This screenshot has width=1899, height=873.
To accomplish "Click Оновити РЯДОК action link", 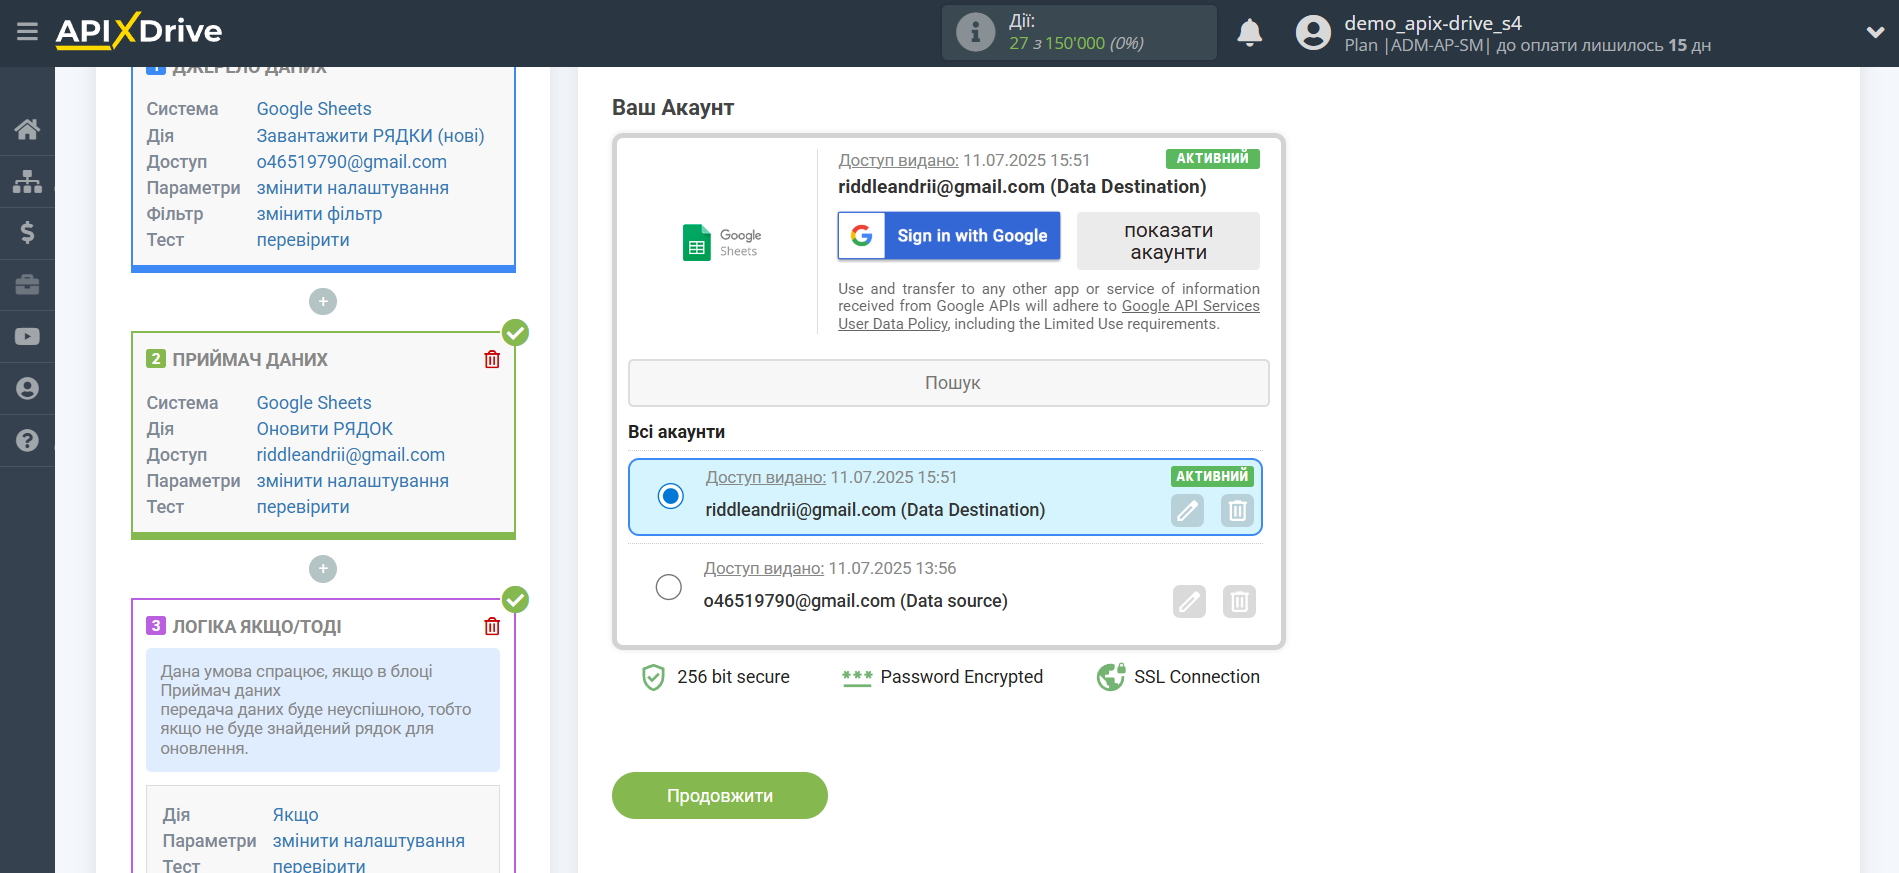I will click(x=325, y=429).
